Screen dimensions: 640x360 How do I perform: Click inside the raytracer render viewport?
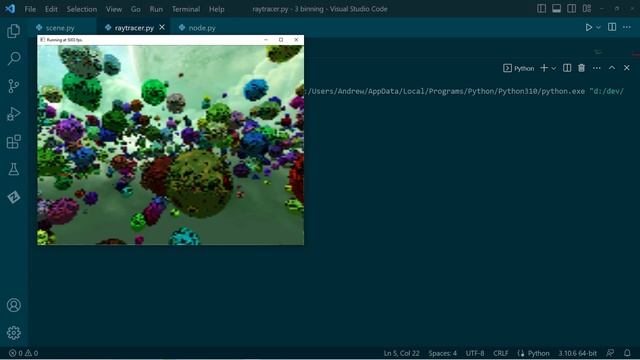point(171,145)
